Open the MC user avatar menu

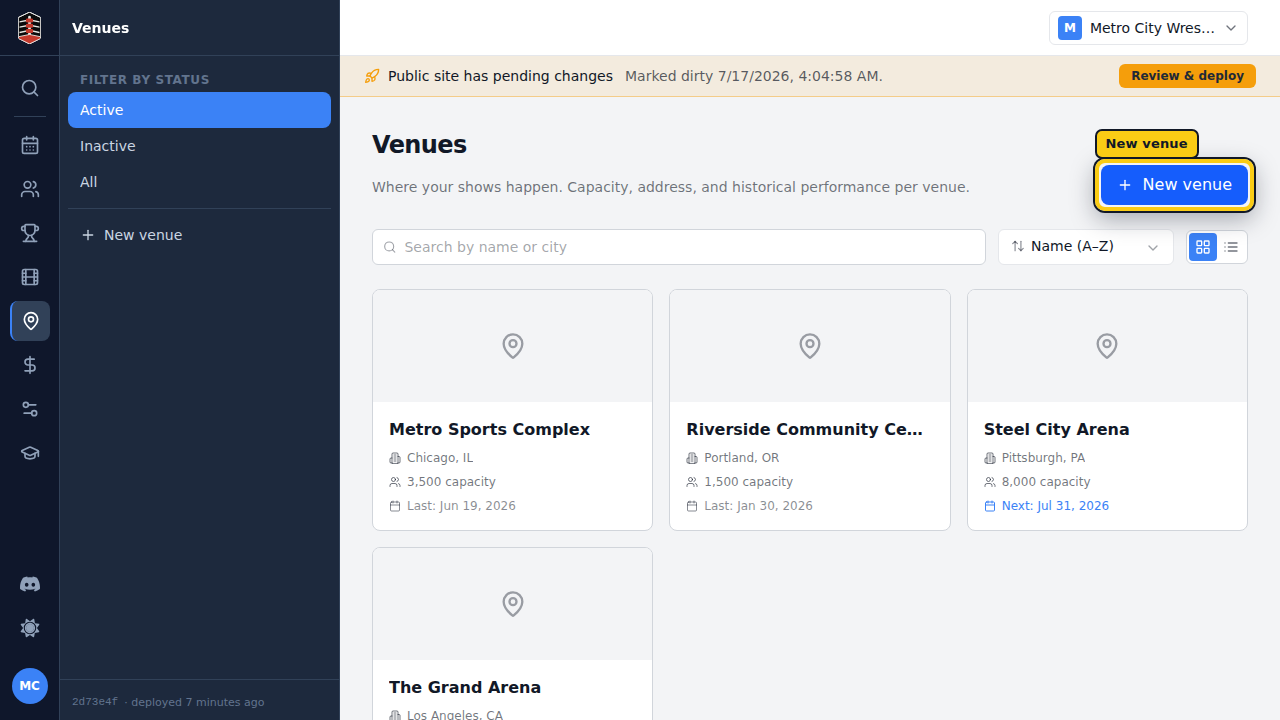[30, 686]
